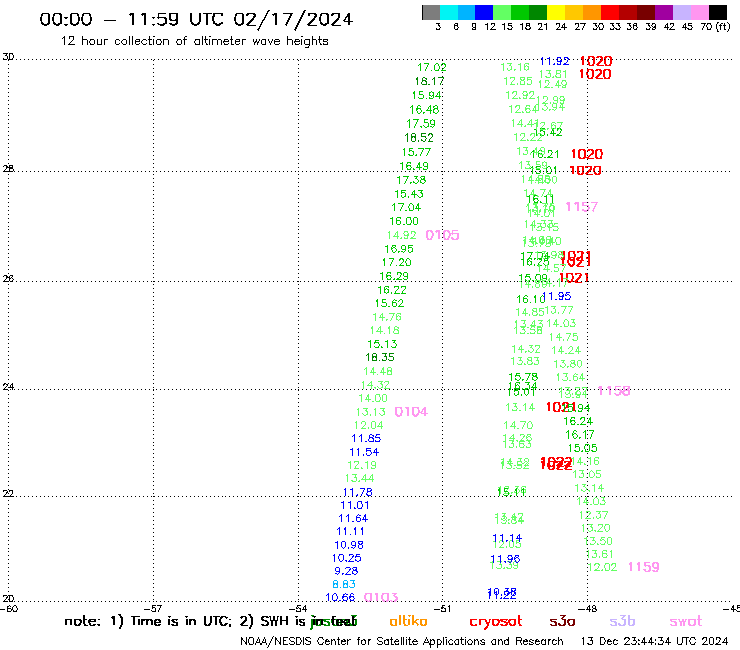Viewport: 740px width, 650px height.
Task: Click the timestamp '13 Dec 23:44:34 UTC 2024'
Action: 654,641
